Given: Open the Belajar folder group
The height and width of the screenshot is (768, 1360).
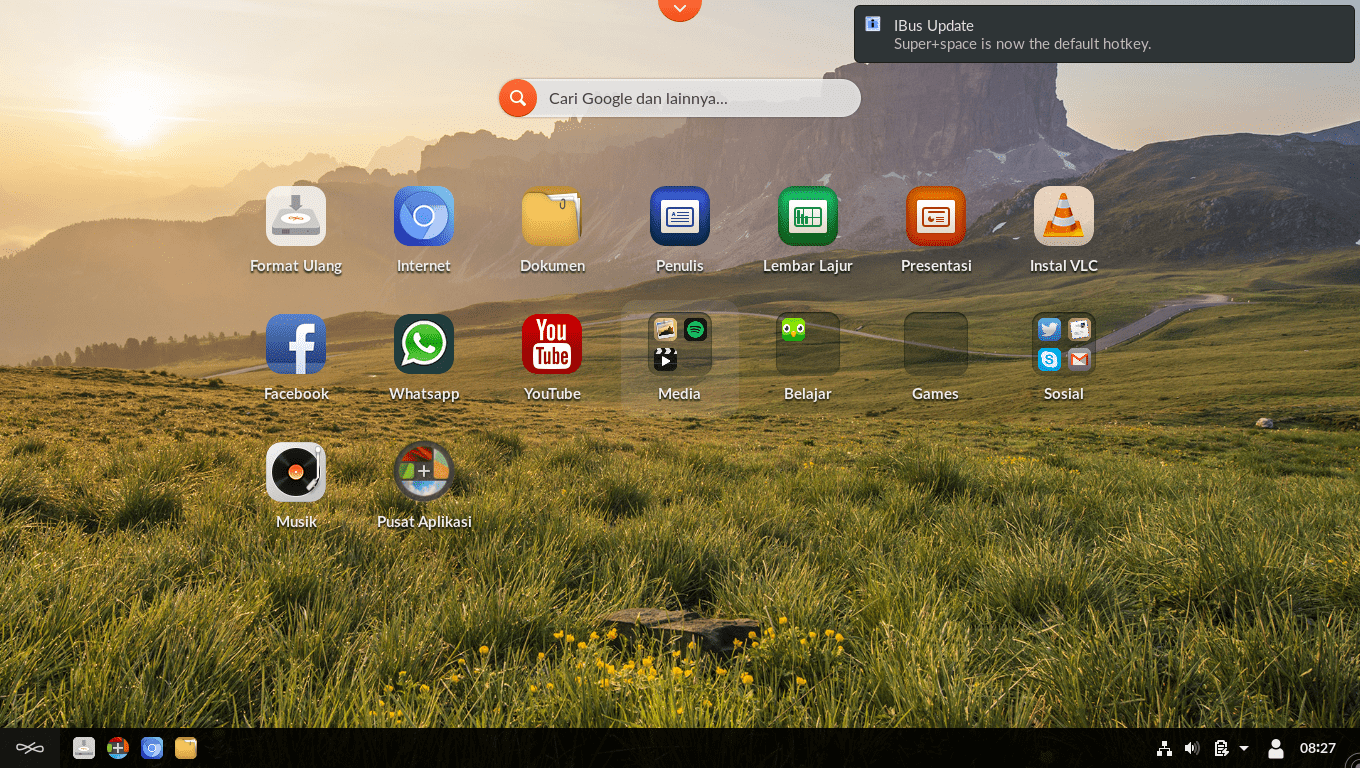Looking at the screenshot, I should (808, 344).
